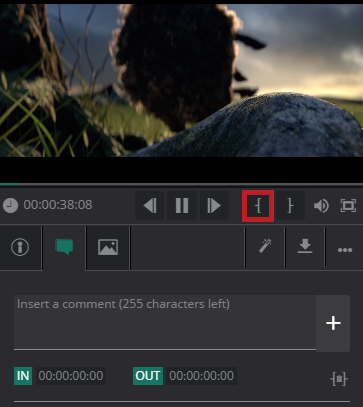Set mark-in point with left brace
Viewport: 363px width, 407px height.
tap(258, 206)
